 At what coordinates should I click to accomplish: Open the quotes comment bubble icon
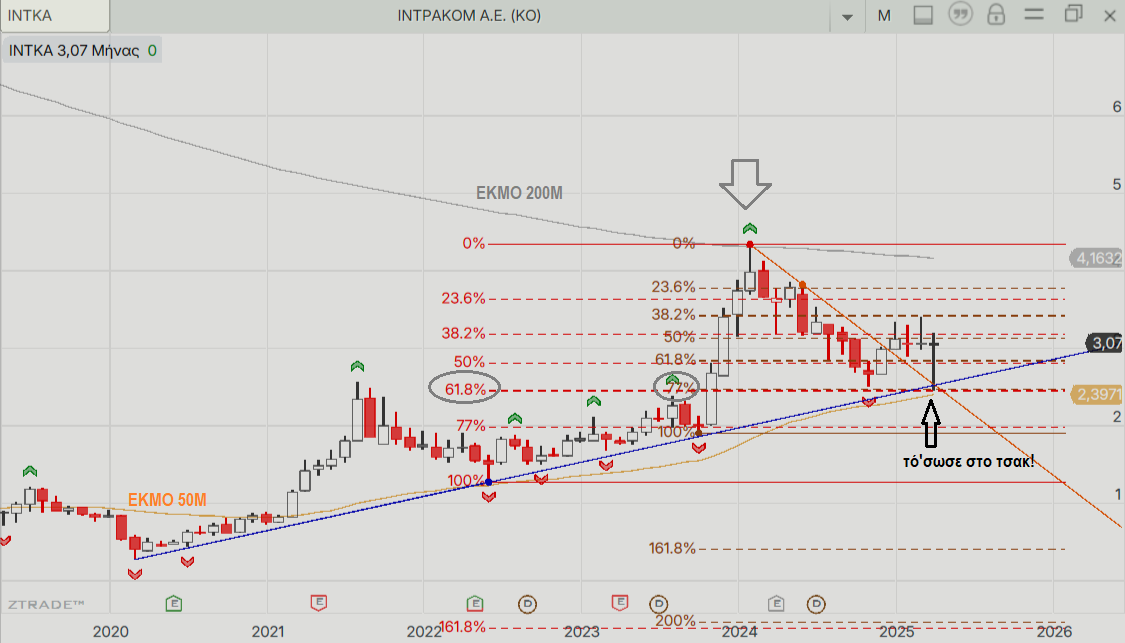coord(960,14)
